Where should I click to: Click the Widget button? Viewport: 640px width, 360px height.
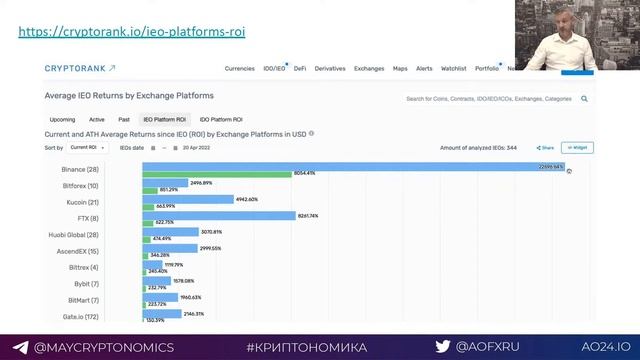pyautogui.click(x=577, y=148)
